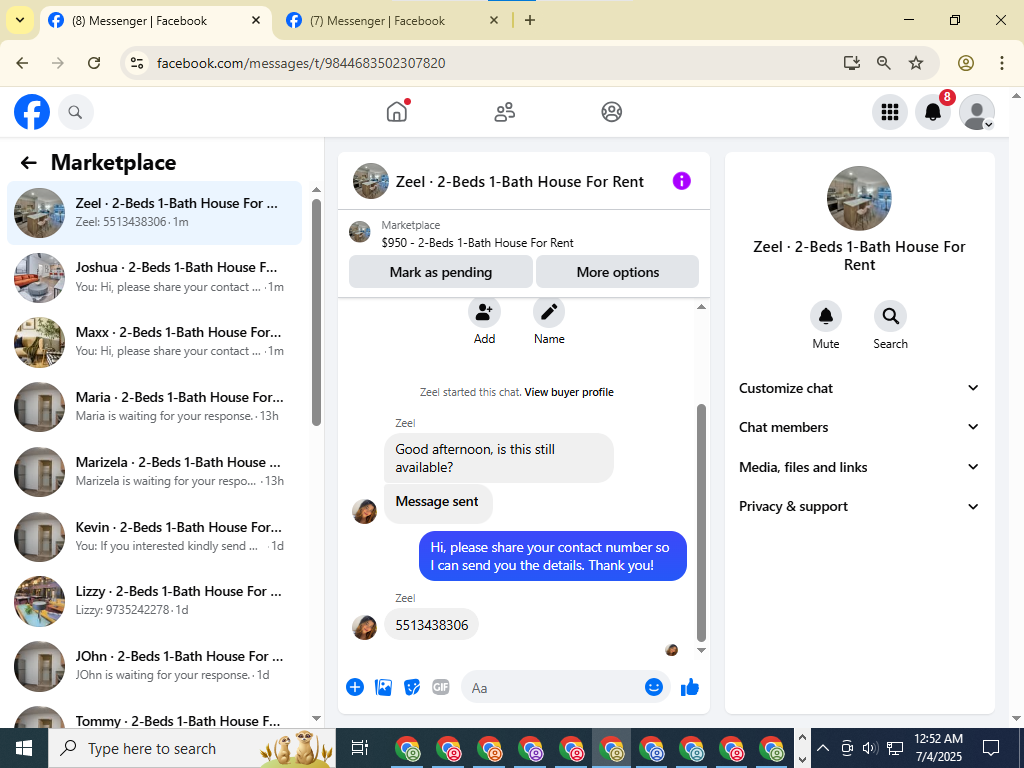The width and height of the screenshot is (1024, 768).
Task: Go back in browser history
Action: (x=22, y=63)
